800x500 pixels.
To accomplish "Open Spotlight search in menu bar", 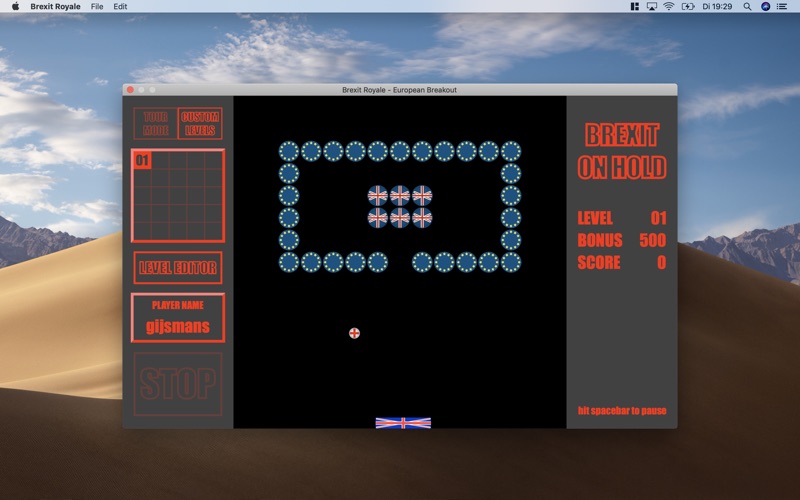I will [747, 6].
